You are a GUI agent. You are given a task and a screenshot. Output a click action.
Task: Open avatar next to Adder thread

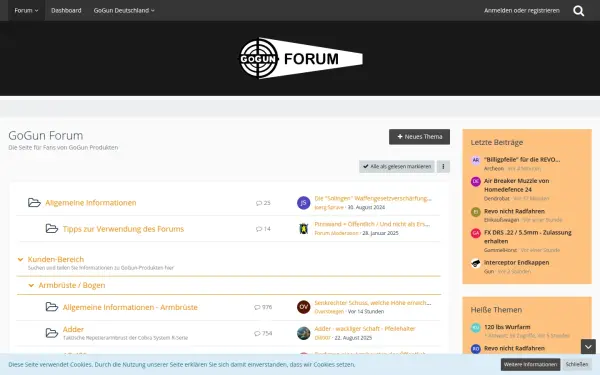point(303,333)
